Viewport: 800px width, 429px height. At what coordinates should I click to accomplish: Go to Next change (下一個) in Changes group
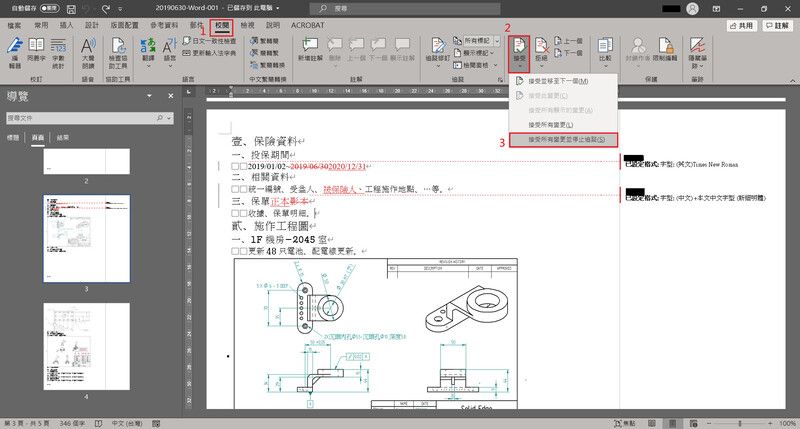[x=568, y=53]
